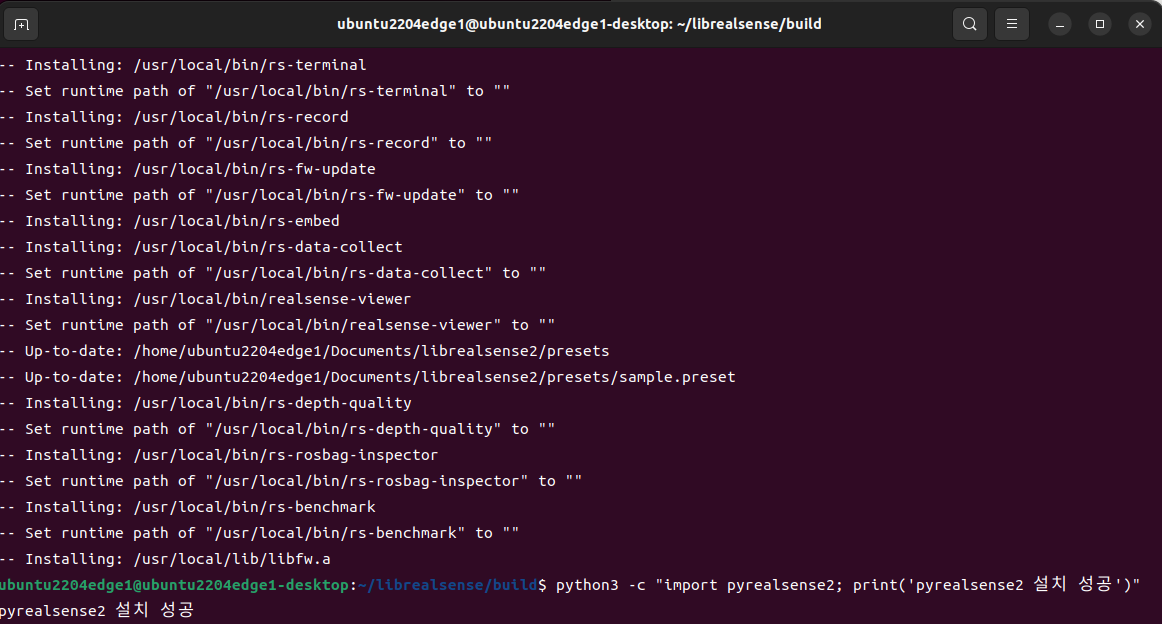Maximize the terminal window

[1100, 23]
